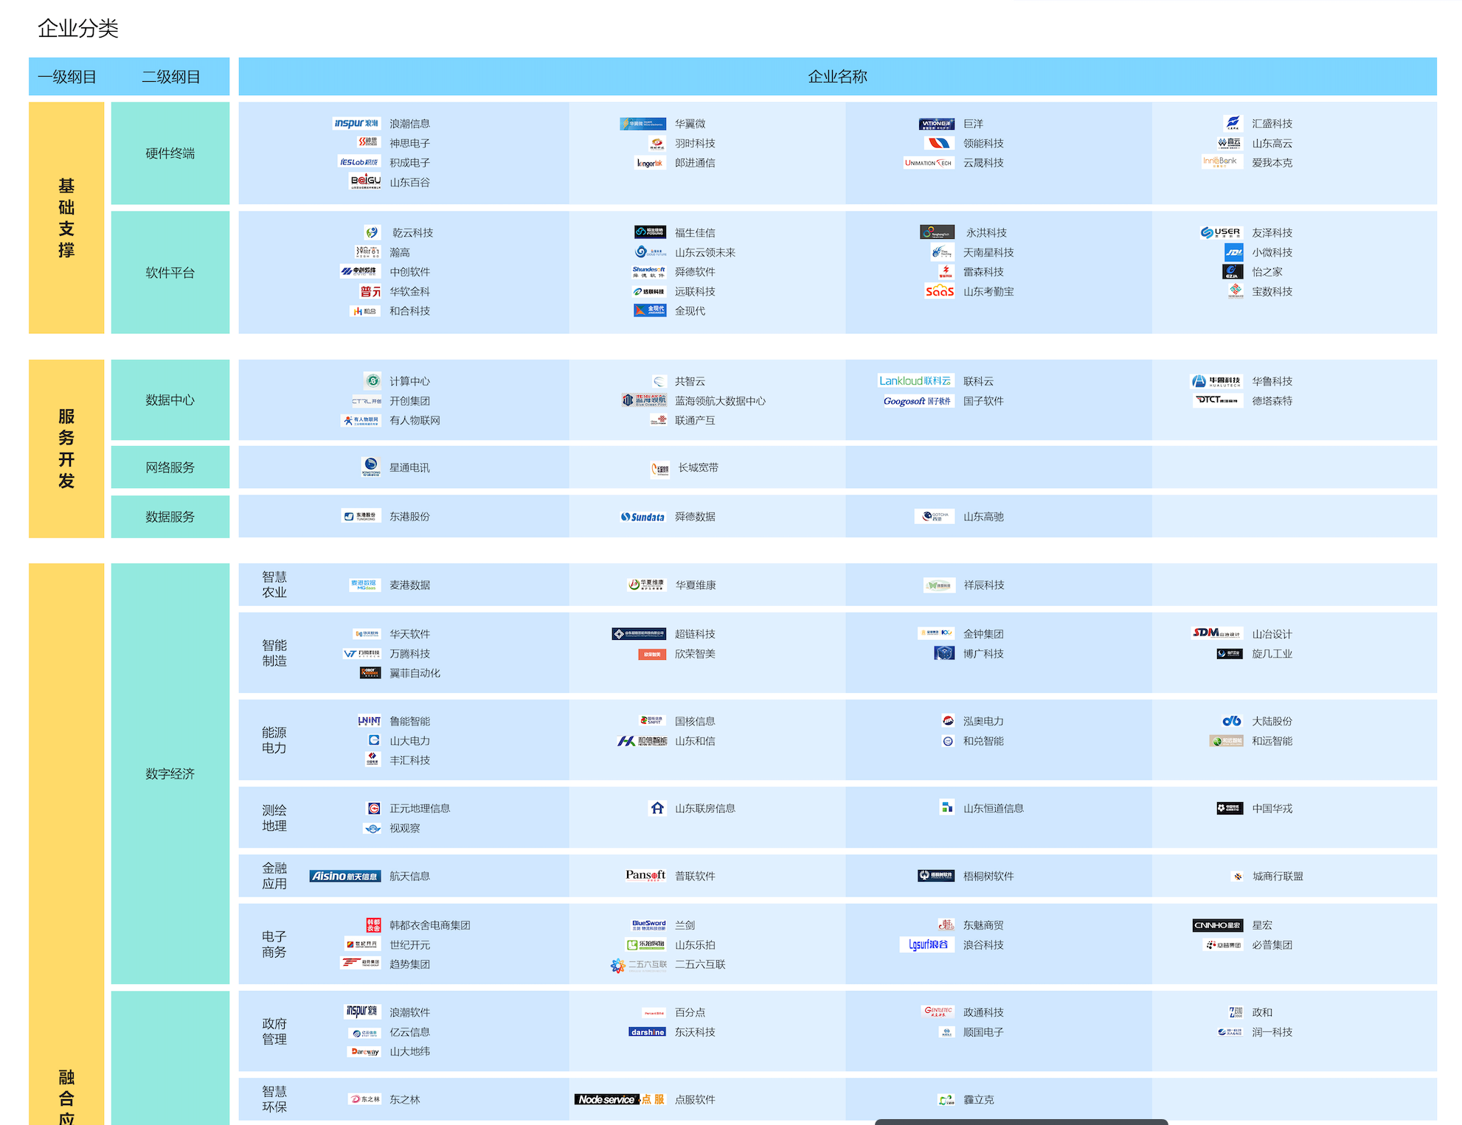
Task: Click the 鲁能智能 logo
Action: [x=369, y=721]
